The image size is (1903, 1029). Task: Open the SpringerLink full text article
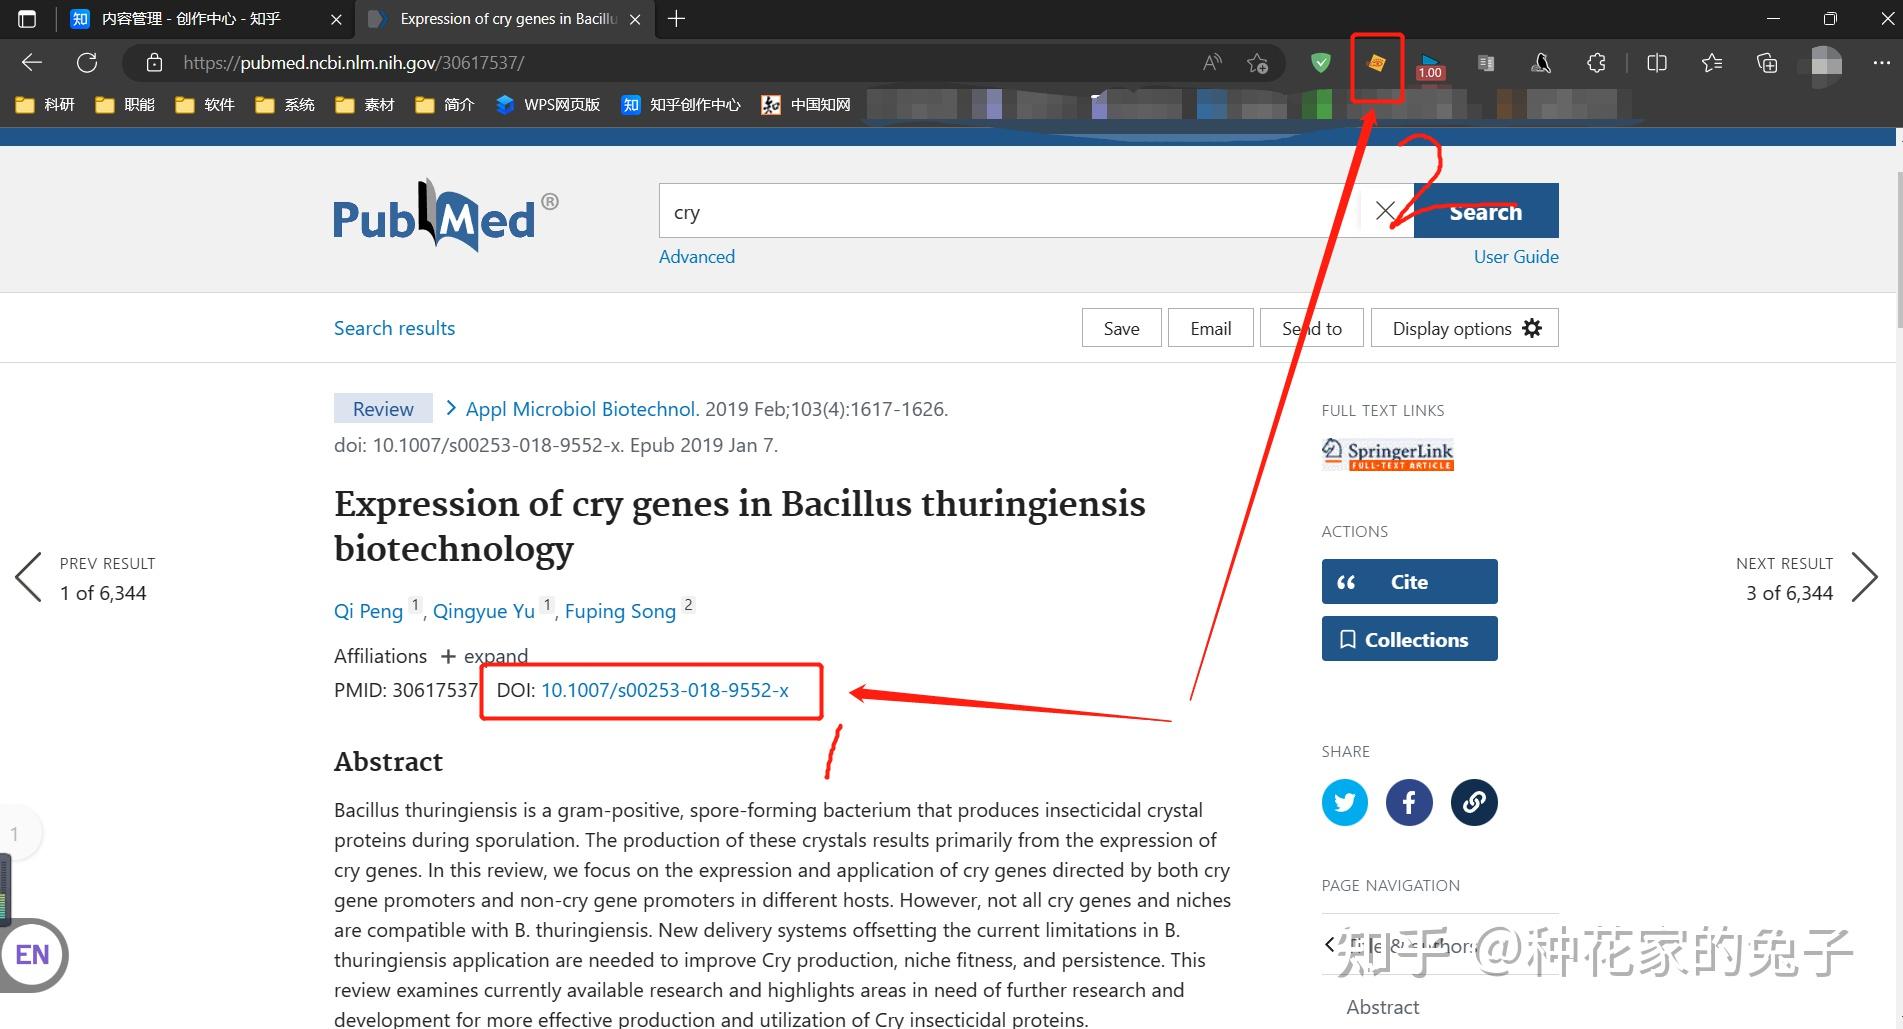1386,453
